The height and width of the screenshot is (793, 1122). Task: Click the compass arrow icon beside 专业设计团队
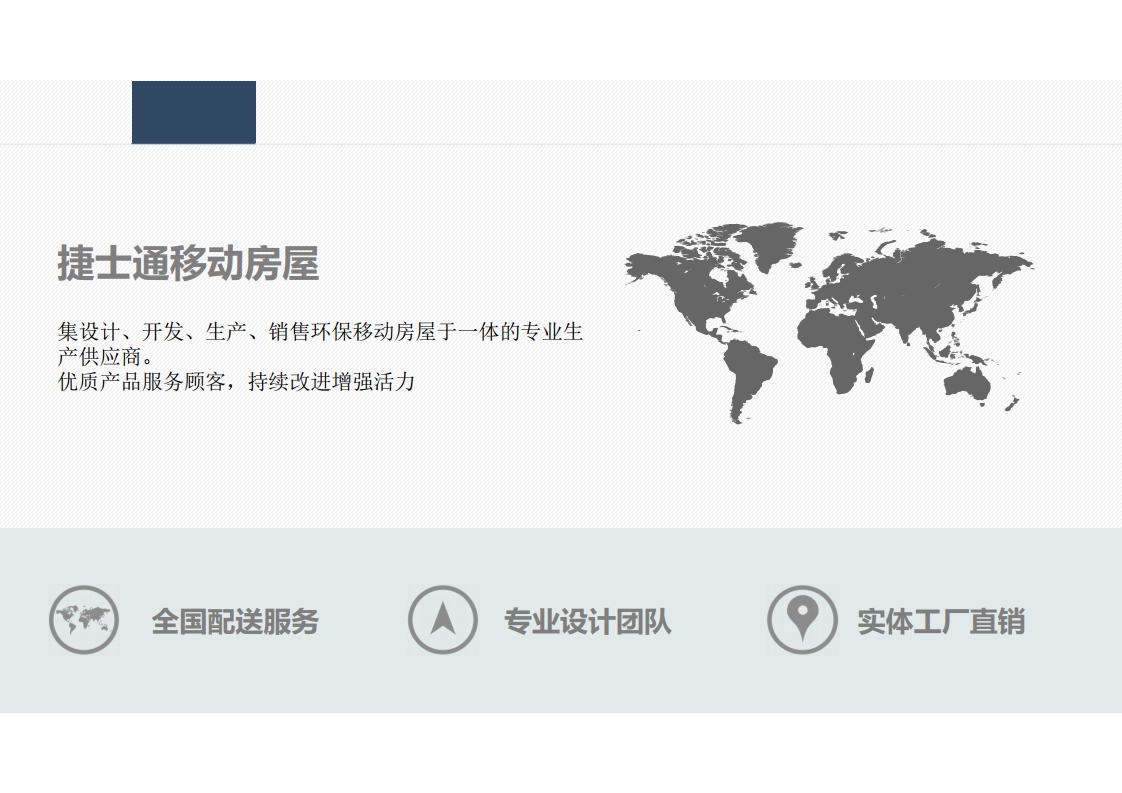point(443,620)
